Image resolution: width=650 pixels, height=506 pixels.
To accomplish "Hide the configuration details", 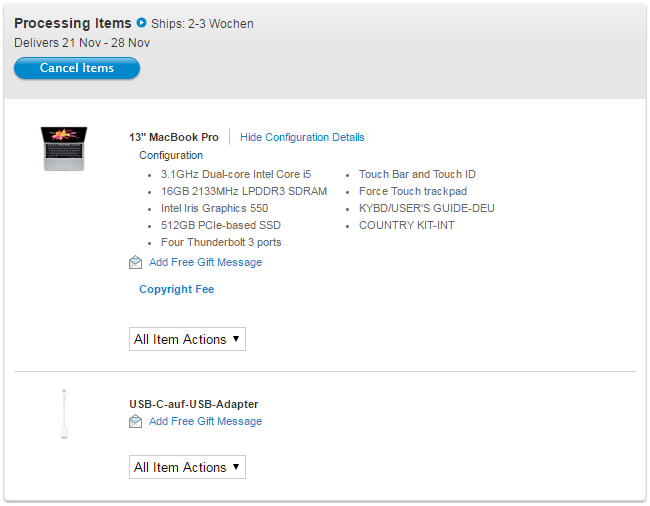I will click(302, 137).
